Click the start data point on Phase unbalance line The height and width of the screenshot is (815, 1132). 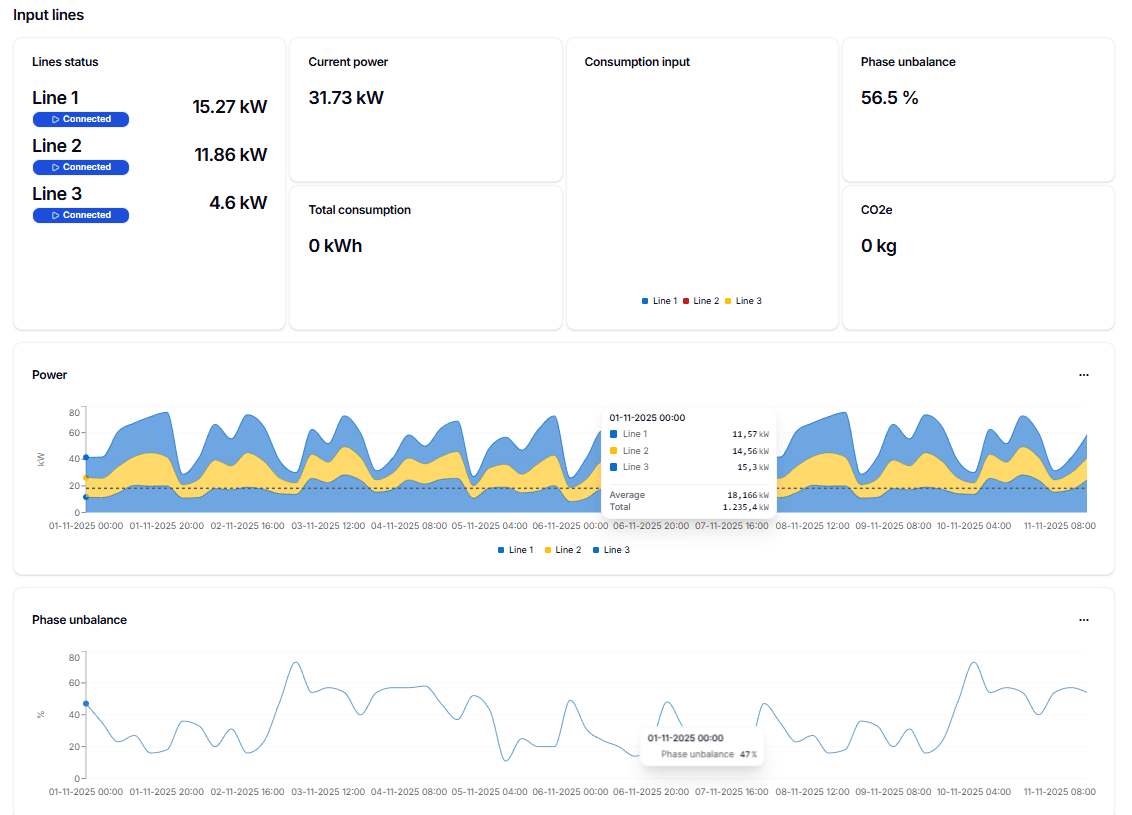(86, 704)
